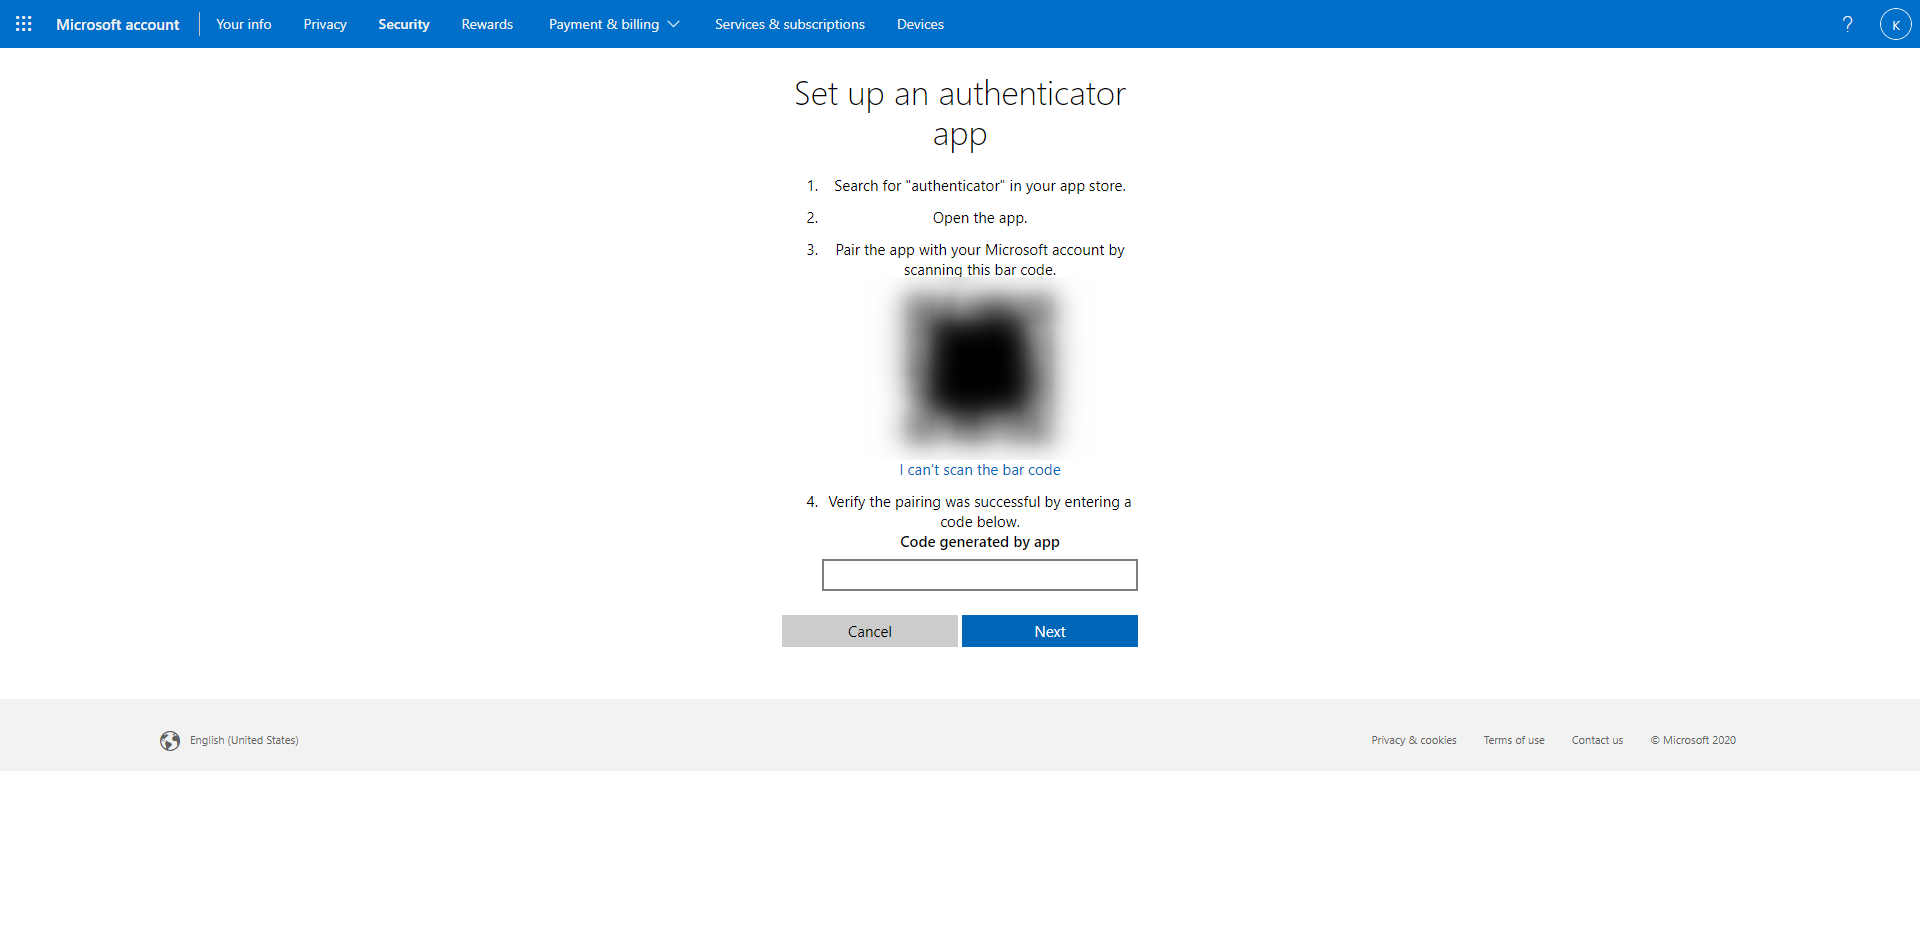Click the "Set up an authenticator app" heading
Viewport: 1920px width, 937px height.
960,113
